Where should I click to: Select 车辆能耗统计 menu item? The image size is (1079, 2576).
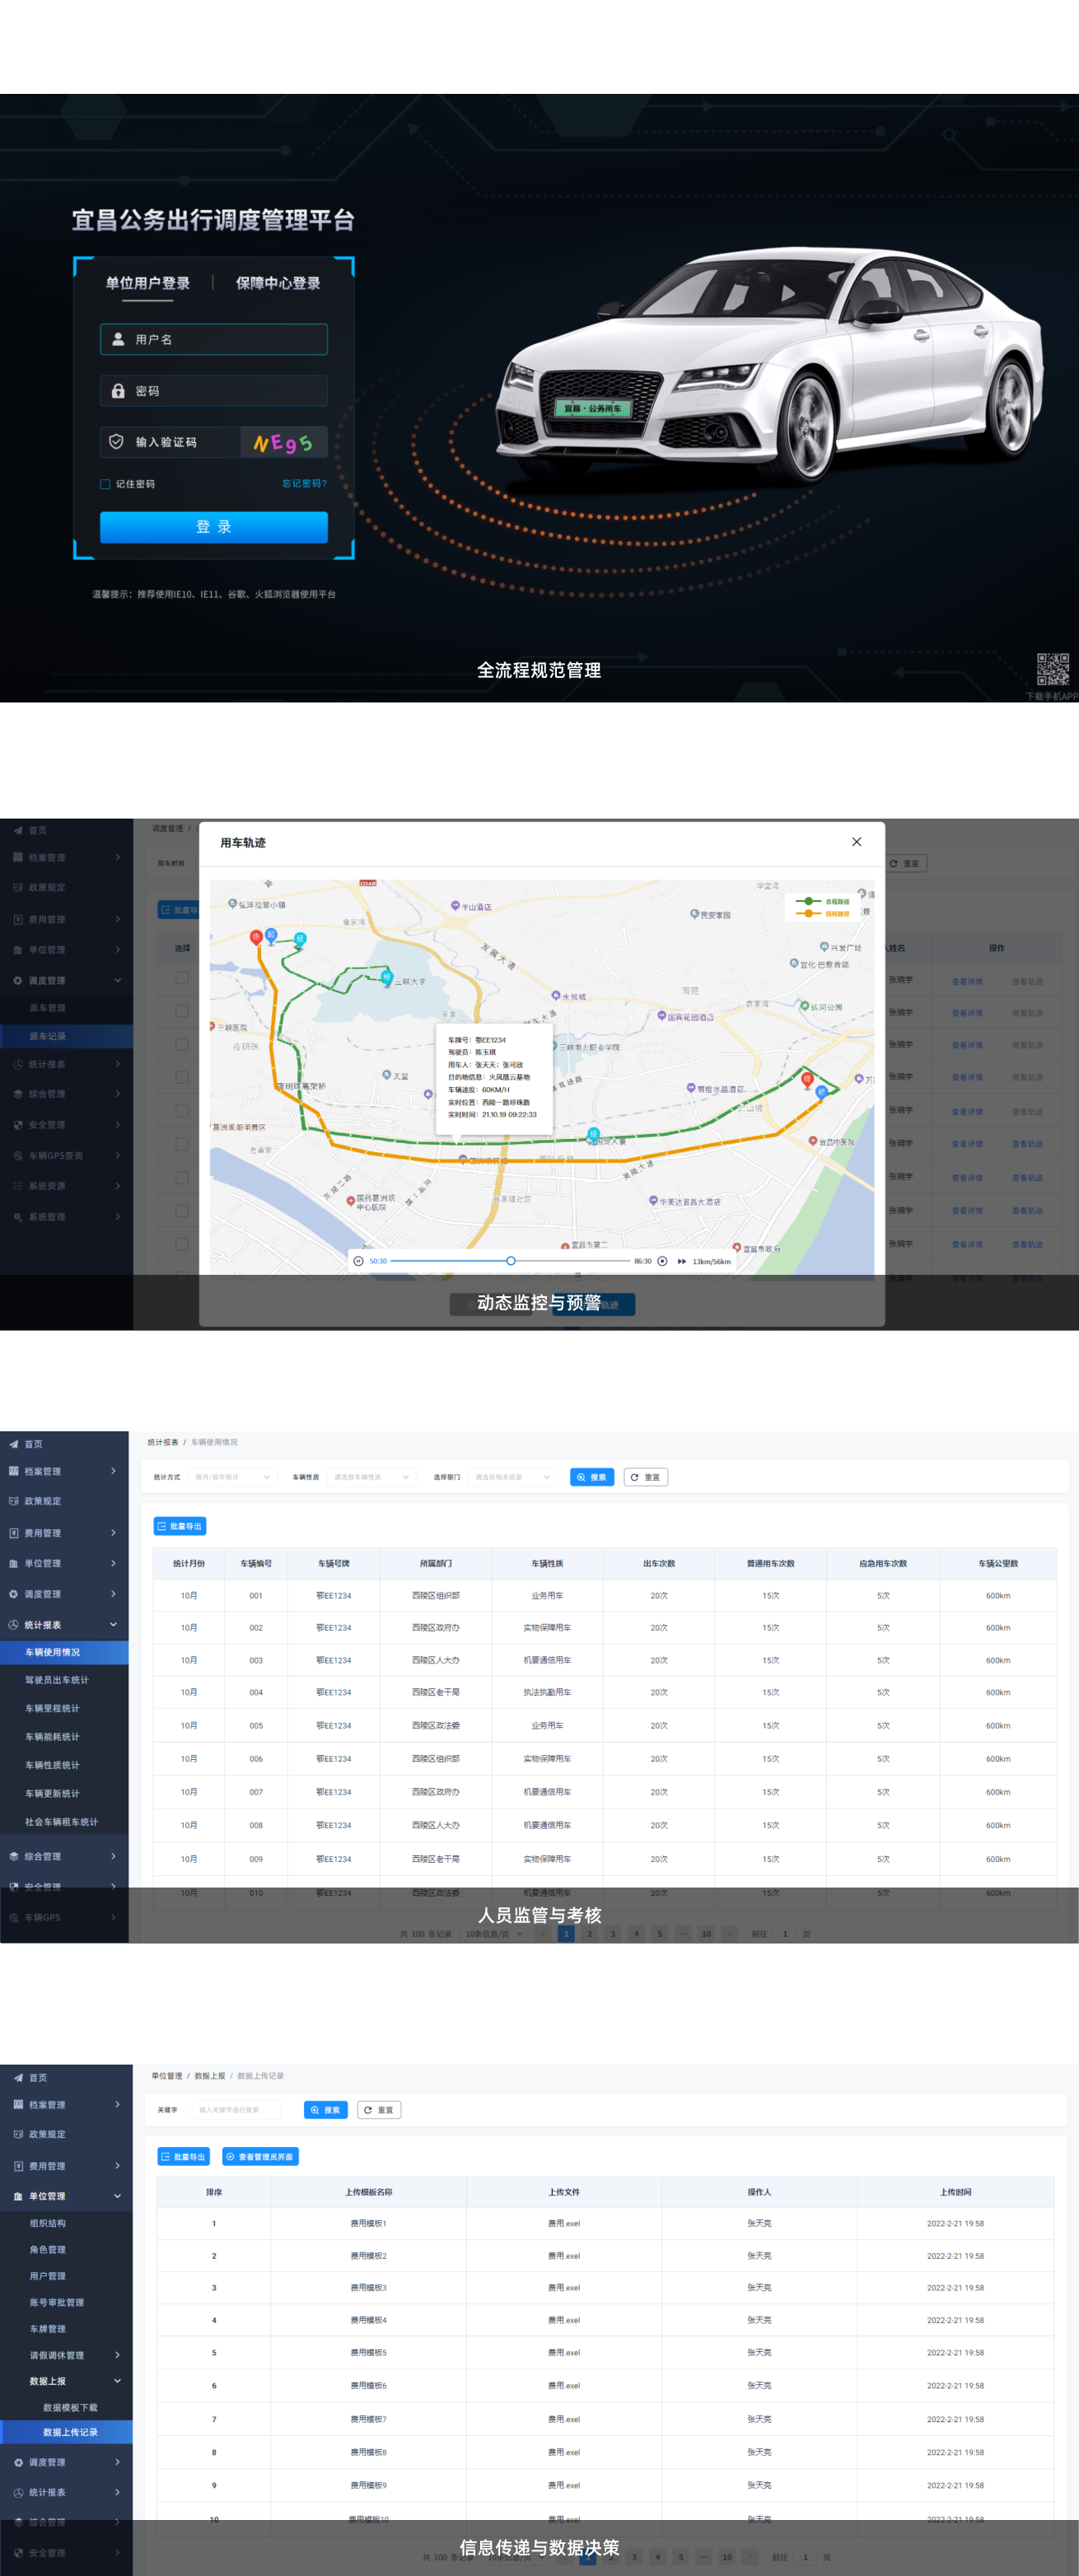(x=52, y=1737)
